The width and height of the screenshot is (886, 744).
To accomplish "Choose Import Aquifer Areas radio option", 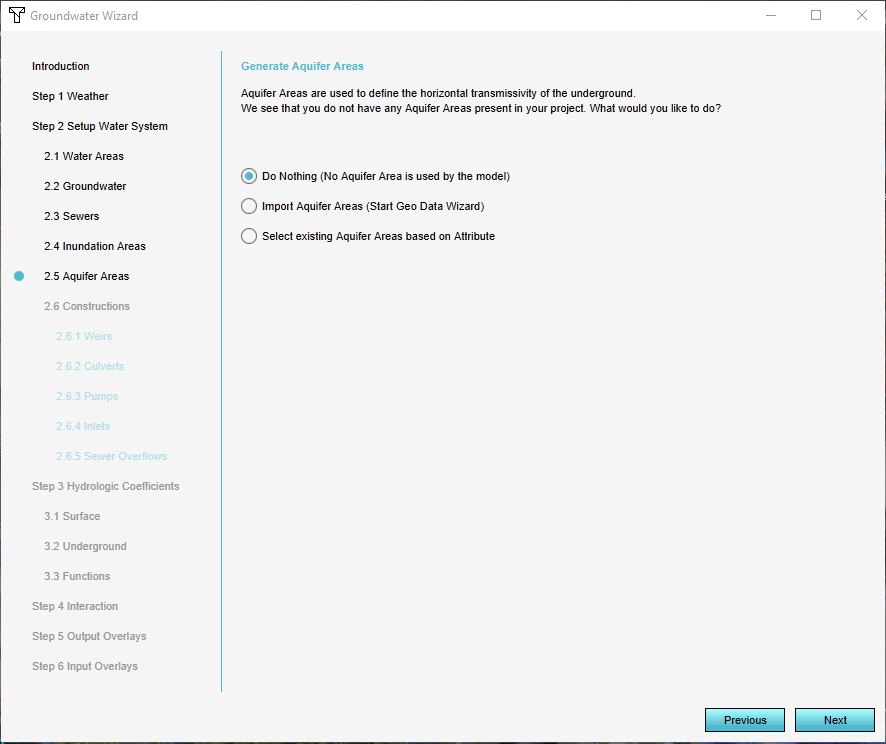I will 249,206.
